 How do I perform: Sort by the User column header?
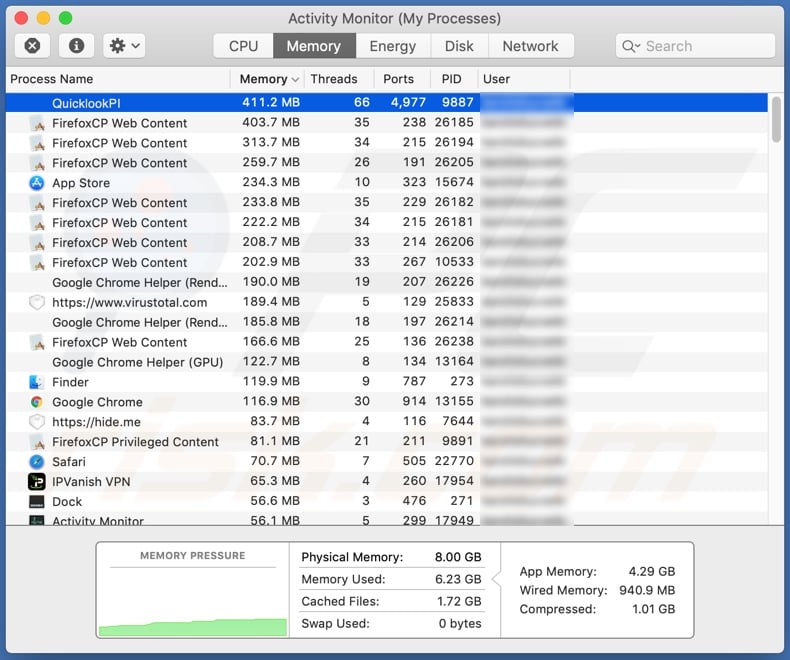tap(496, 79)
